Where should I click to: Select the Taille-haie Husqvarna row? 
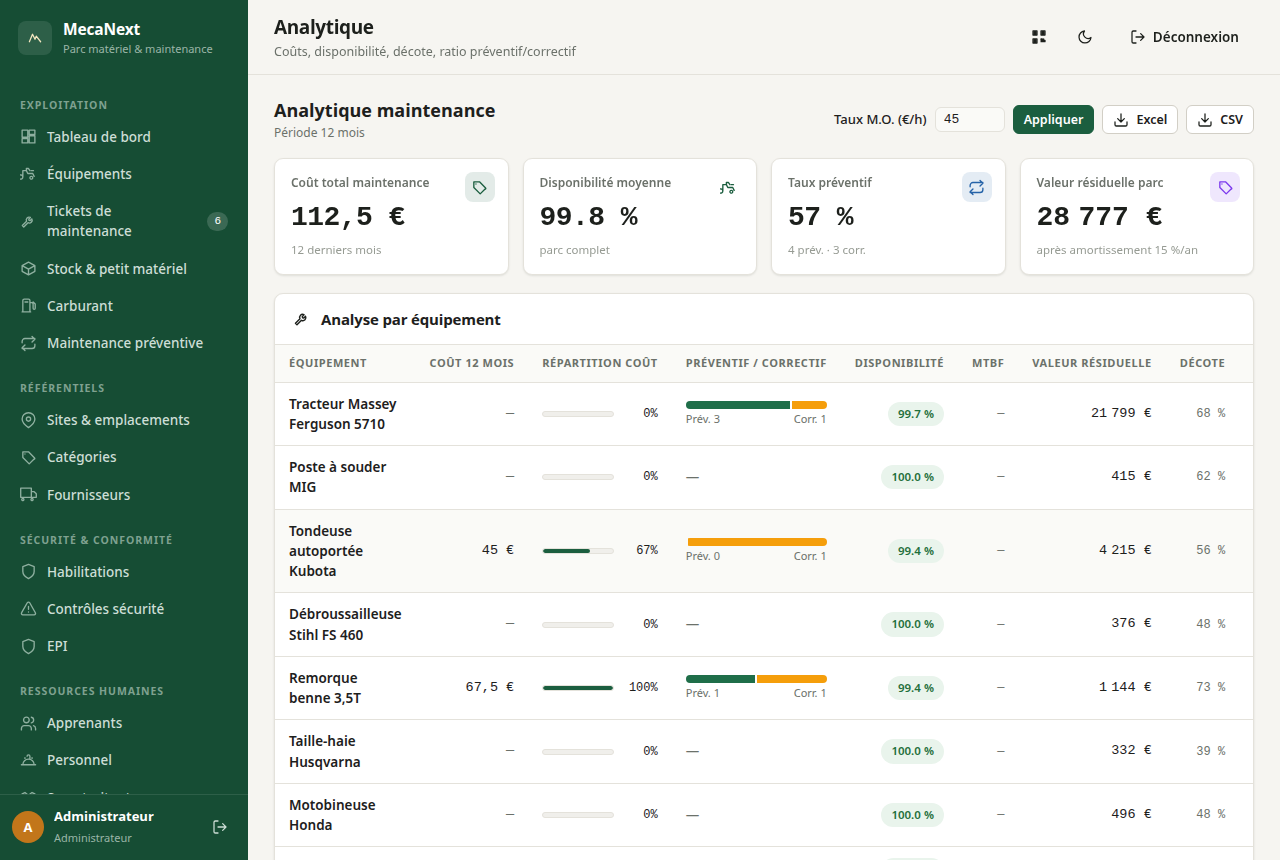[764, 751]
